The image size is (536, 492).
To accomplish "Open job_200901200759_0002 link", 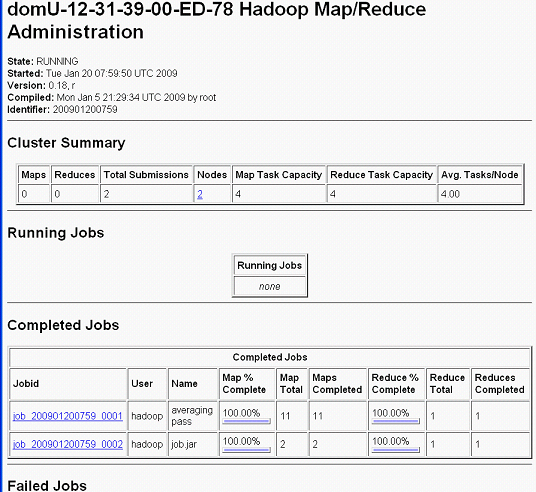I will 68,444.
